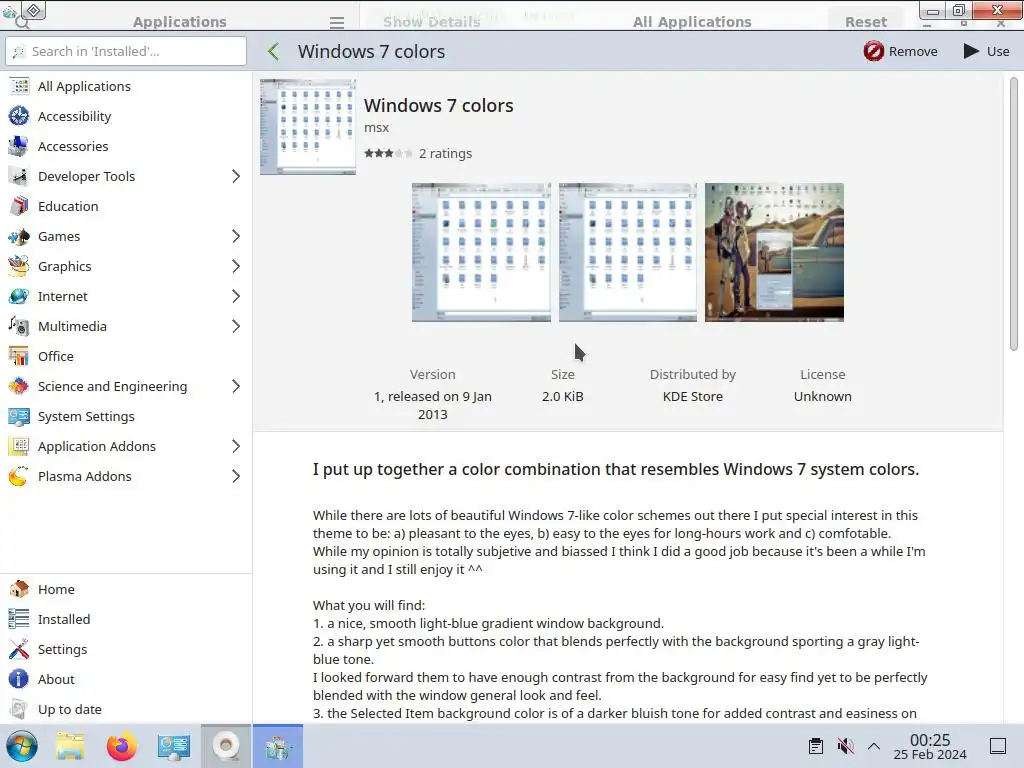Select Science and Engineering icon

pos(19,387)
